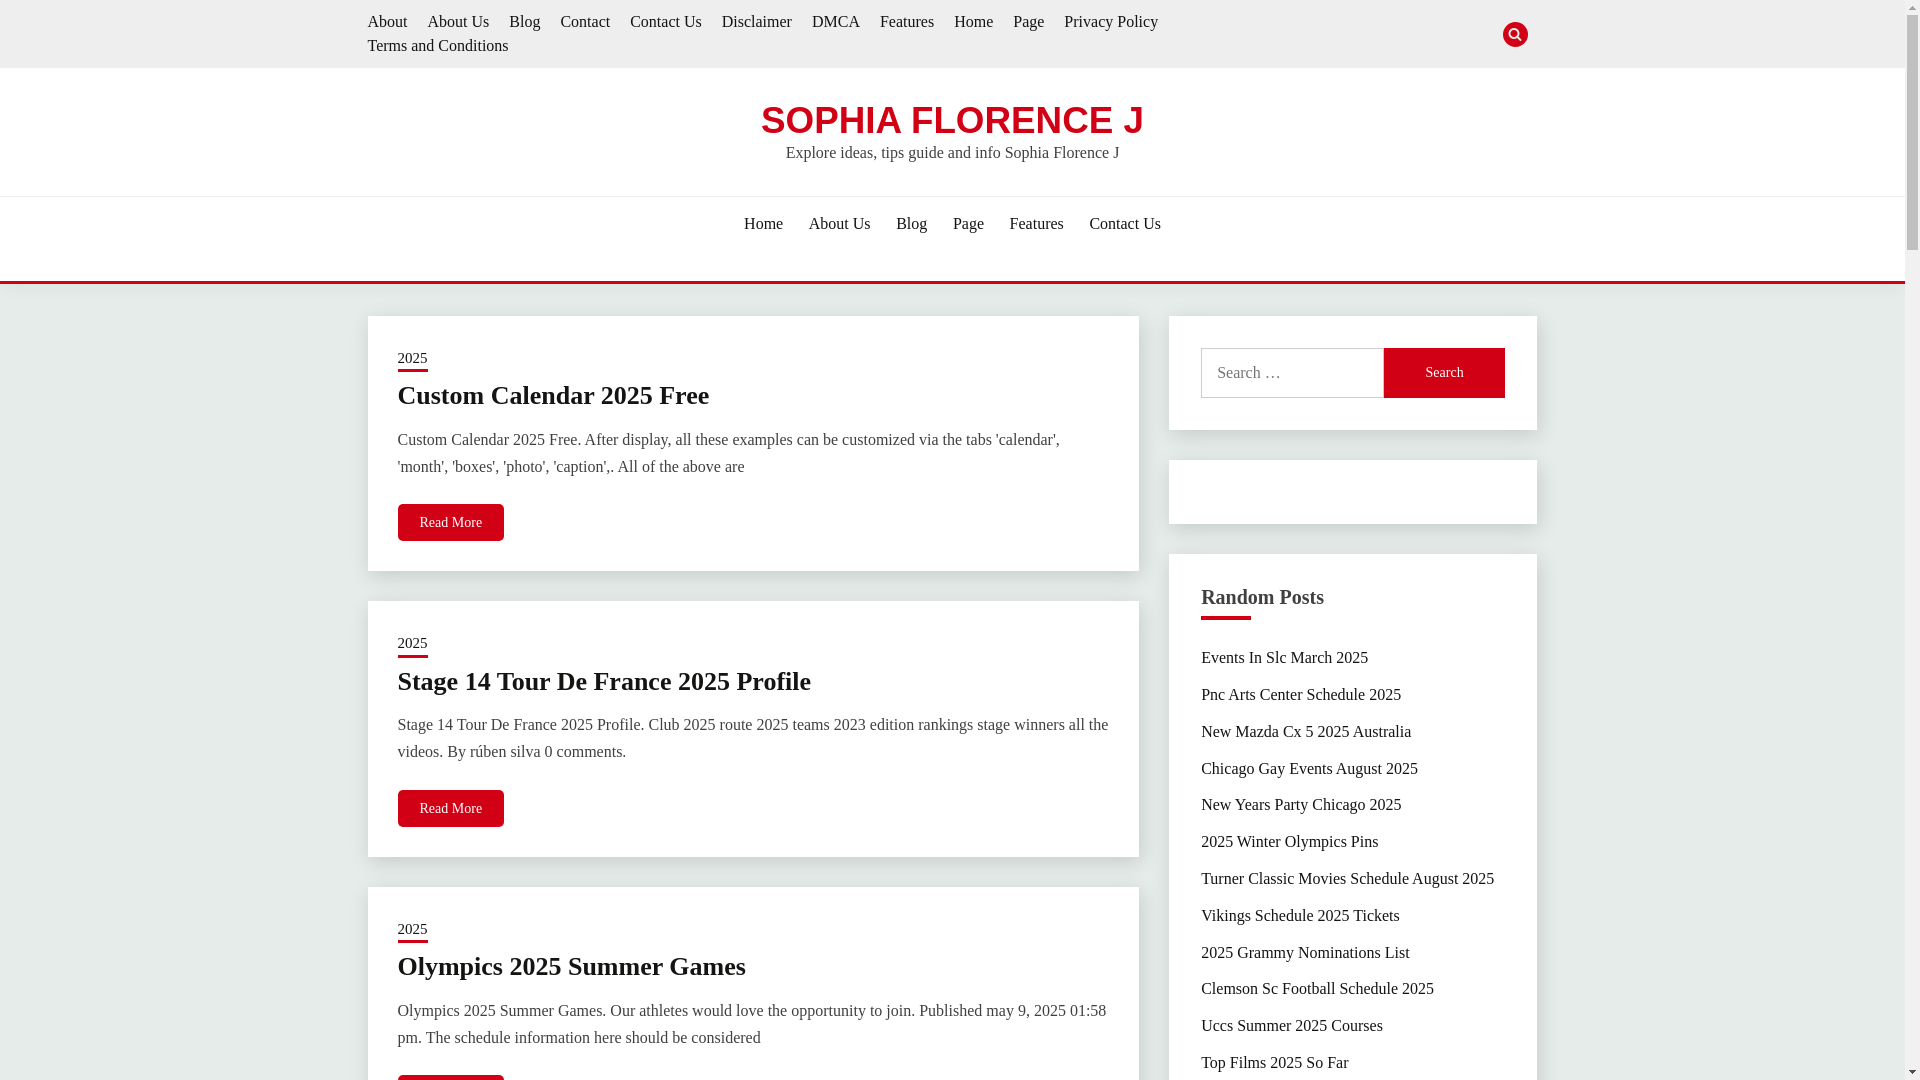Go to Home in top menu
The height and width of the screenshot is (1080, 1920).
tap(973, 22)
